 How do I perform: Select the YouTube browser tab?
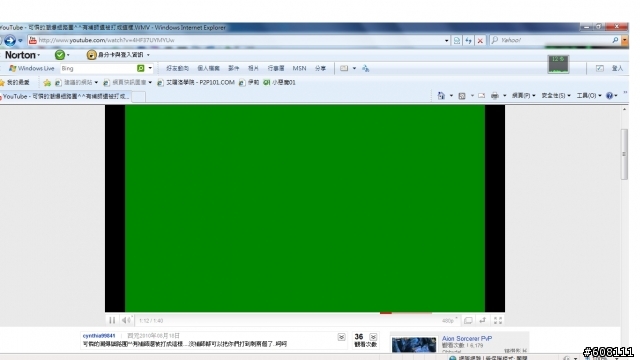point(65,96)
